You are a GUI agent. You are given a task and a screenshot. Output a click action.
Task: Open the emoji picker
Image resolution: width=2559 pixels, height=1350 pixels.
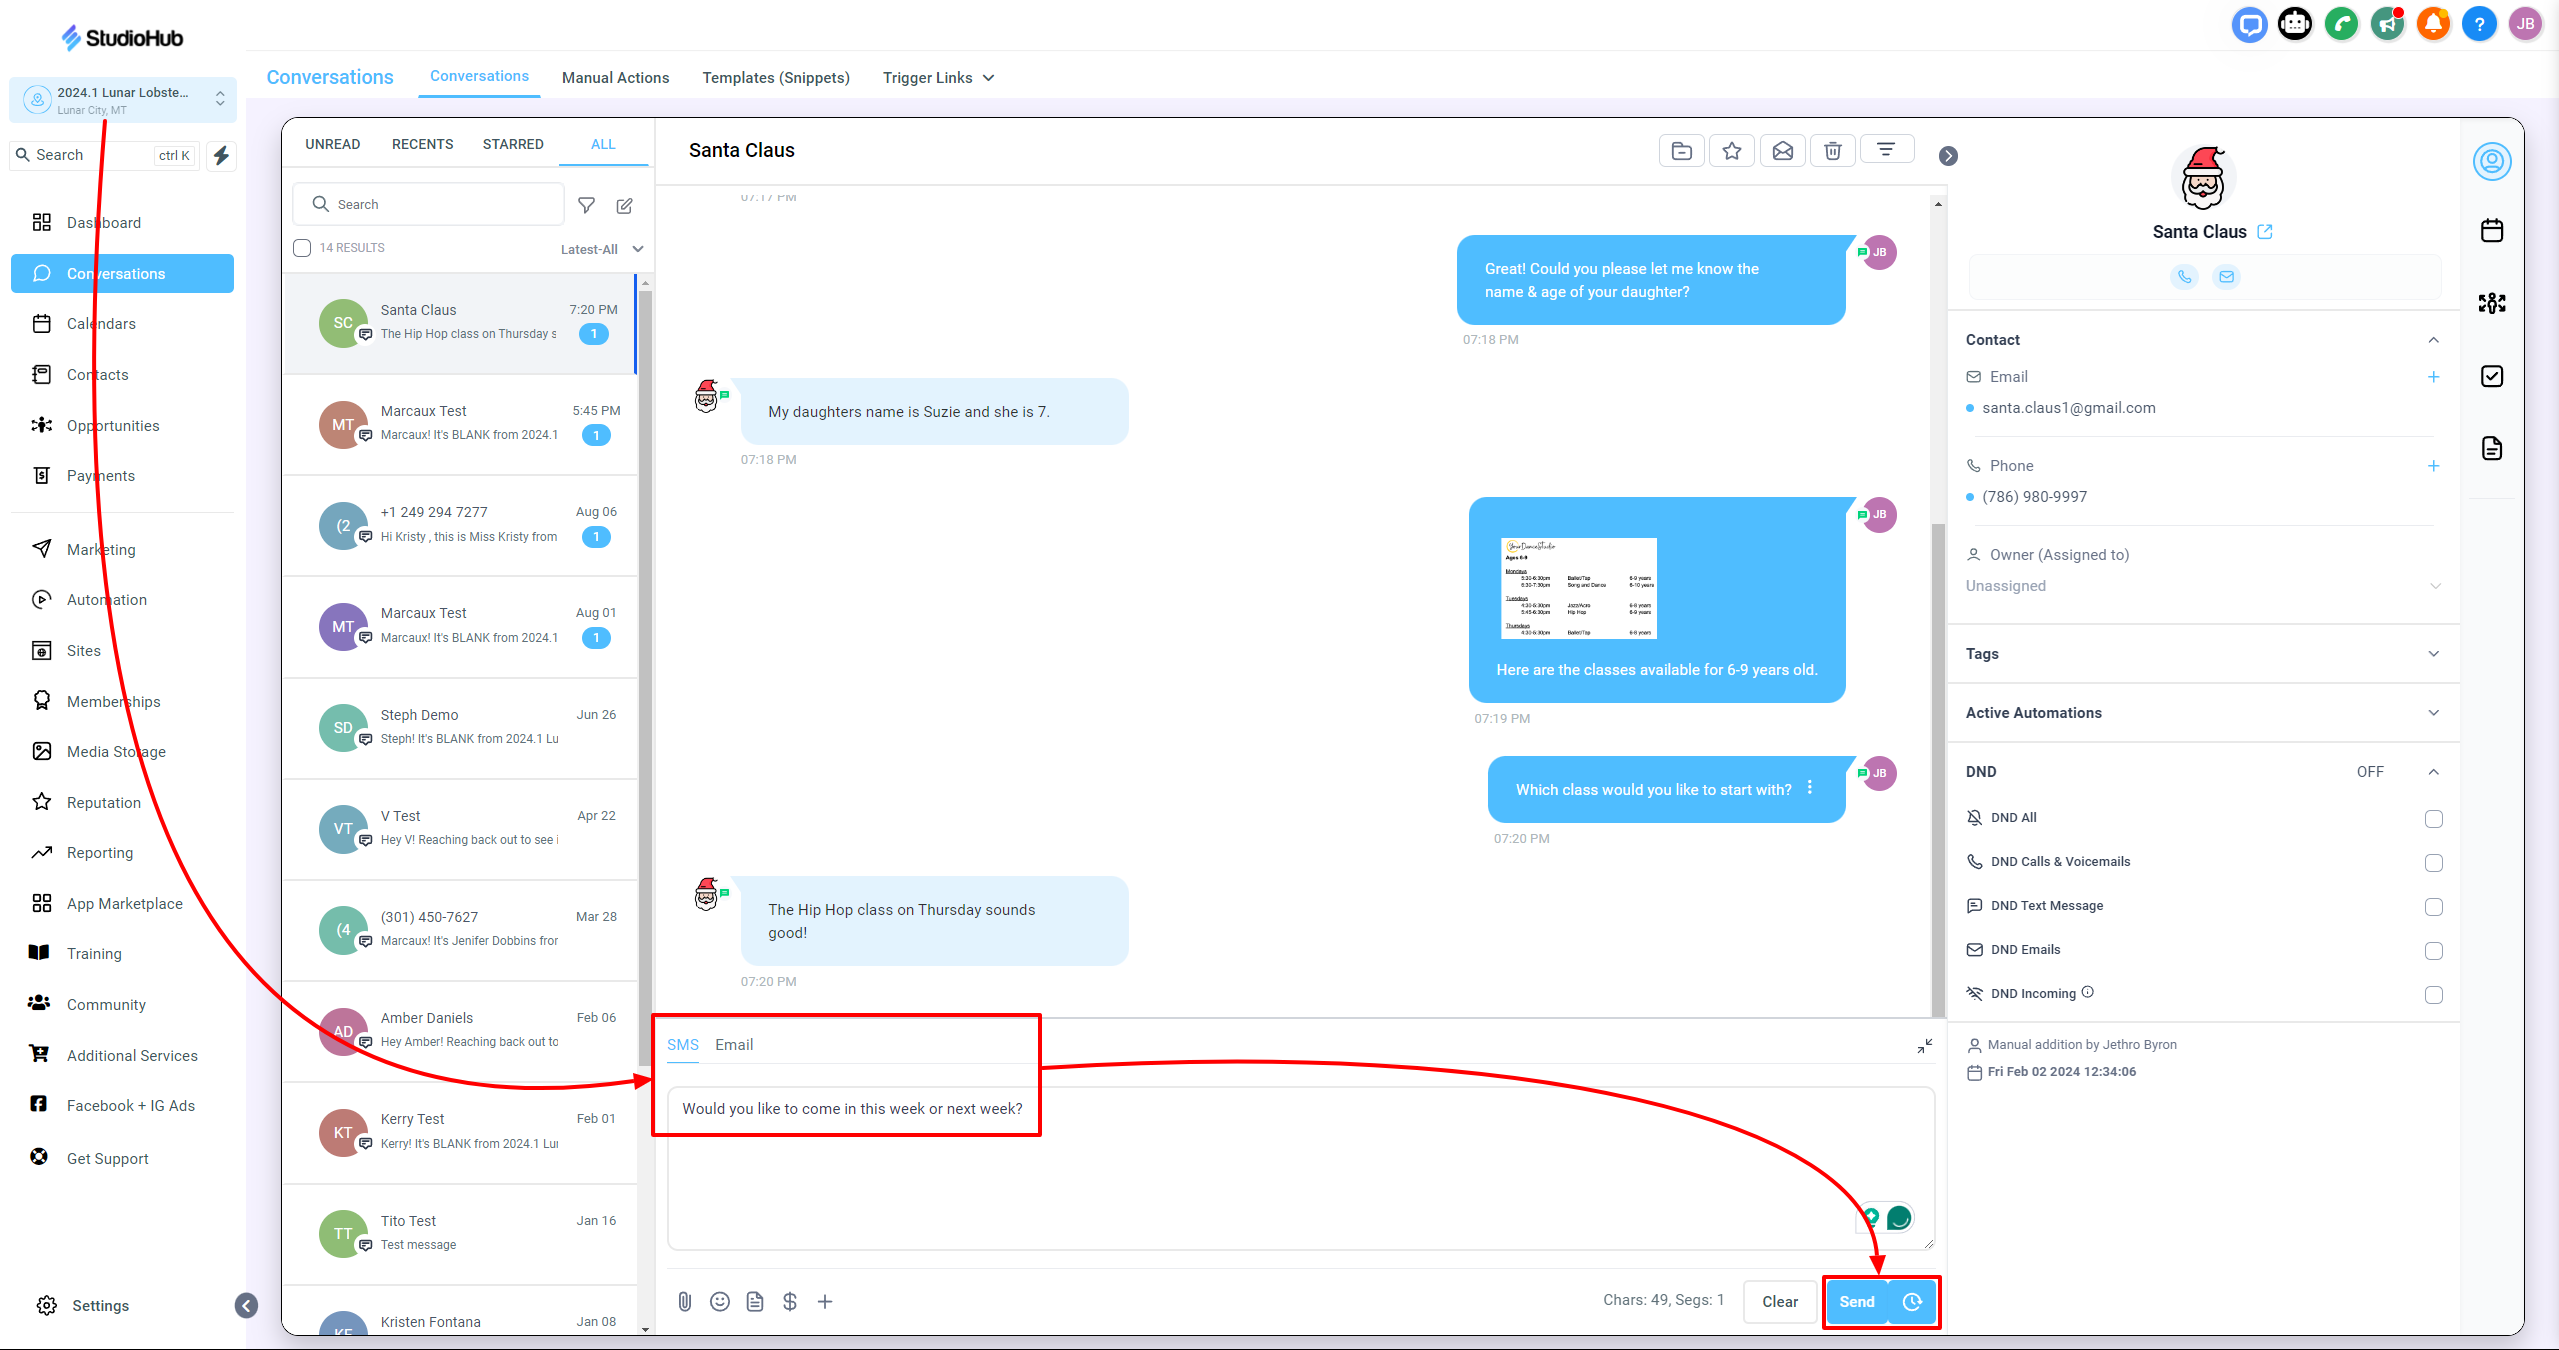pyautogui.click(x=719, y=1301)
